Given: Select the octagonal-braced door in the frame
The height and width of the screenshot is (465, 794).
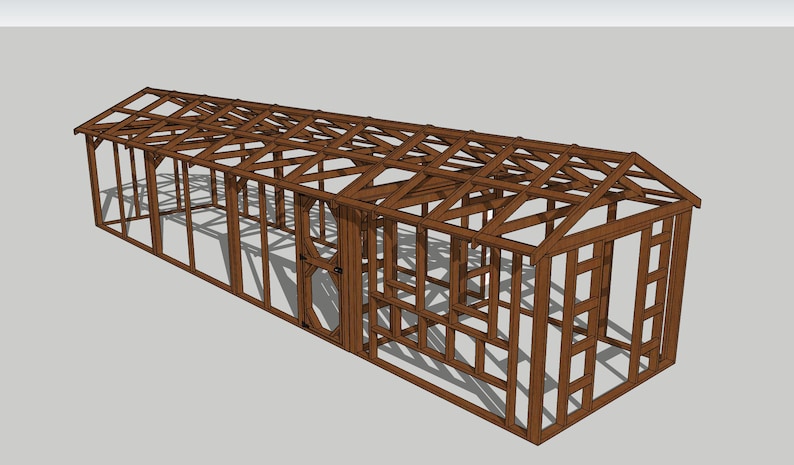Looking at the screenshot, I should 320,268.
